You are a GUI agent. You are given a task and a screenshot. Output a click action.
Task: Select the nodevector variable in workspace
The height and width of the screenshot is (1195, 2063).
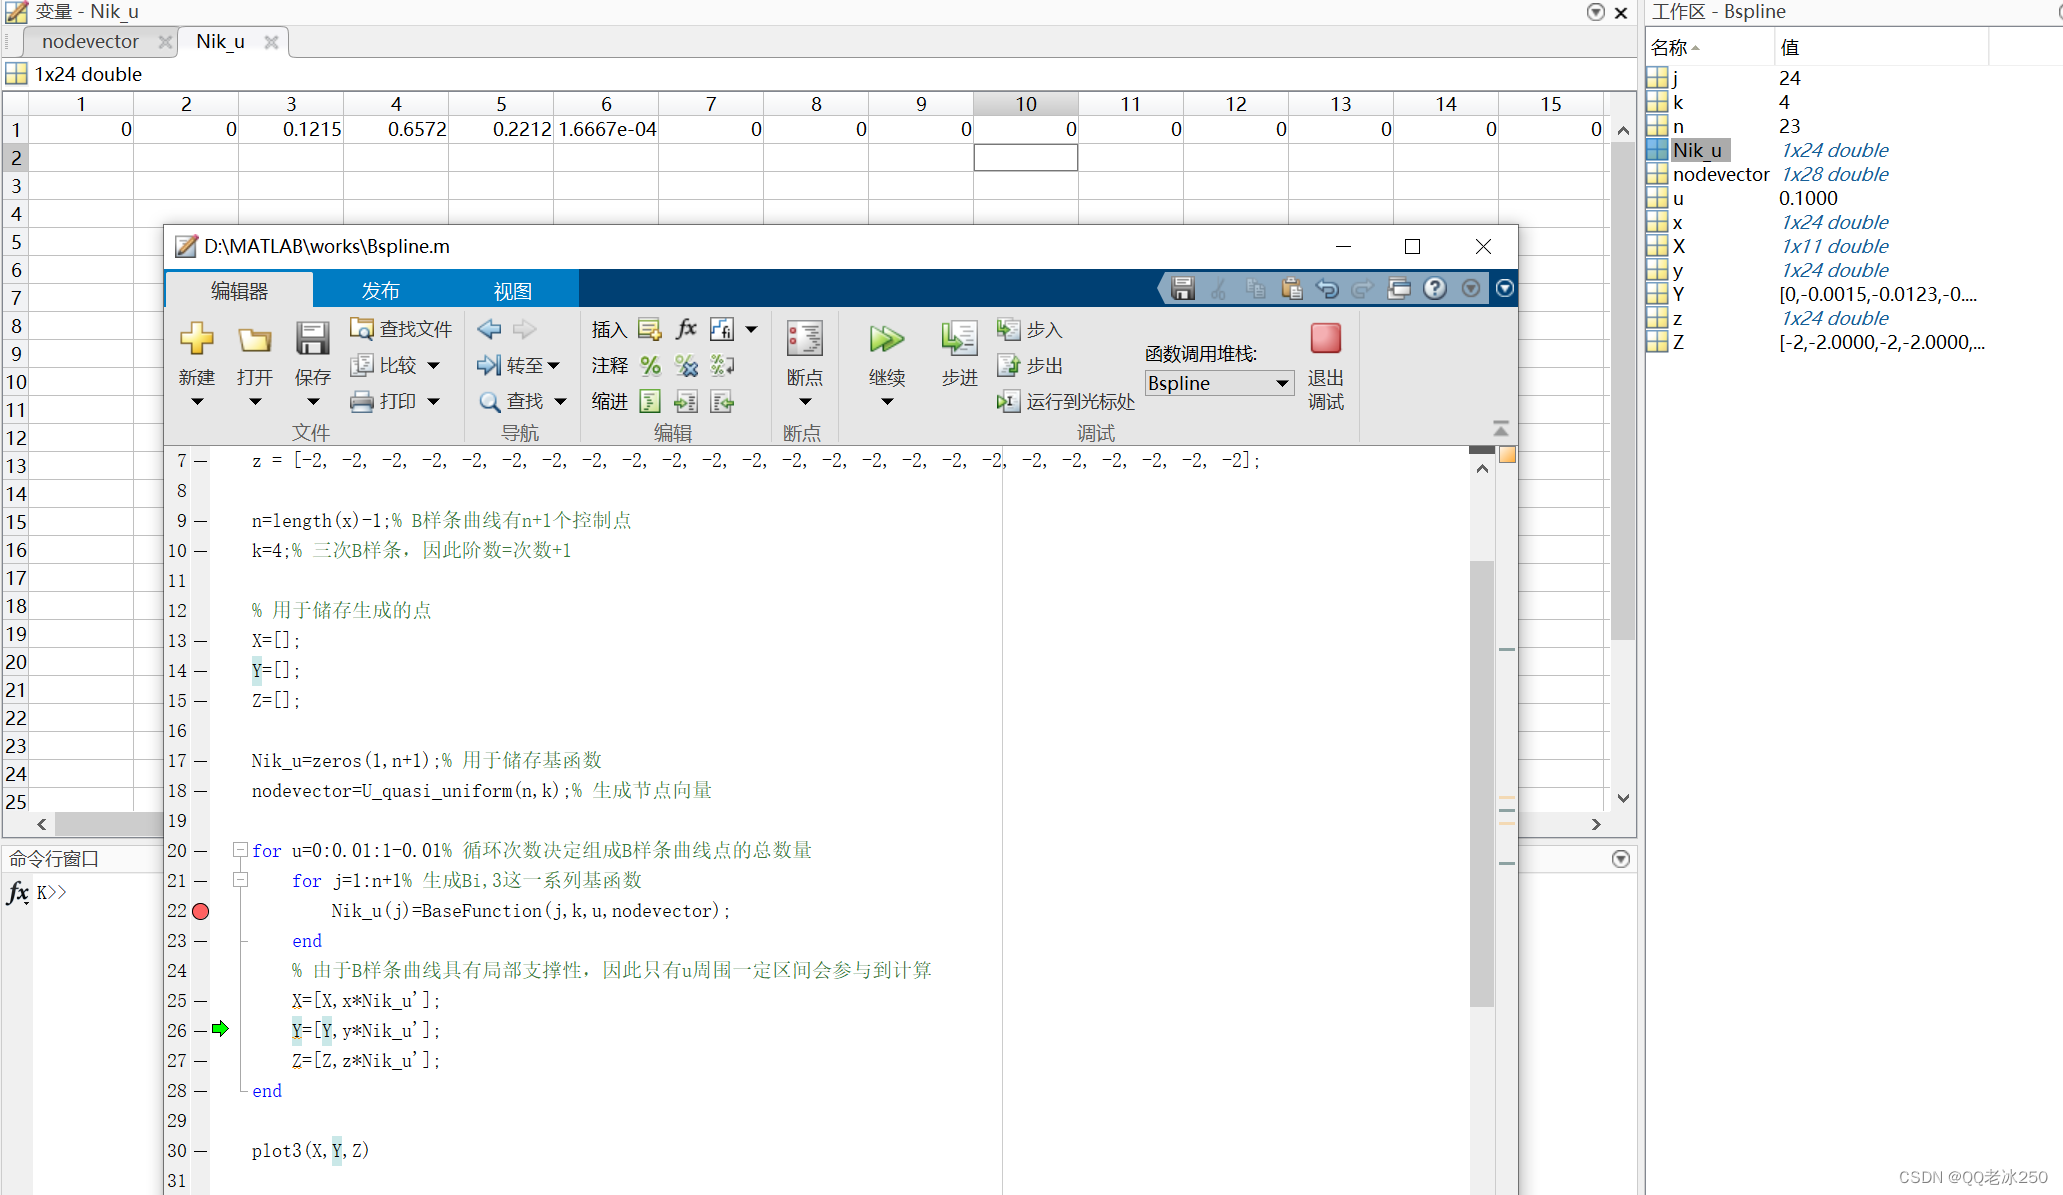(x=1720, y=175)
